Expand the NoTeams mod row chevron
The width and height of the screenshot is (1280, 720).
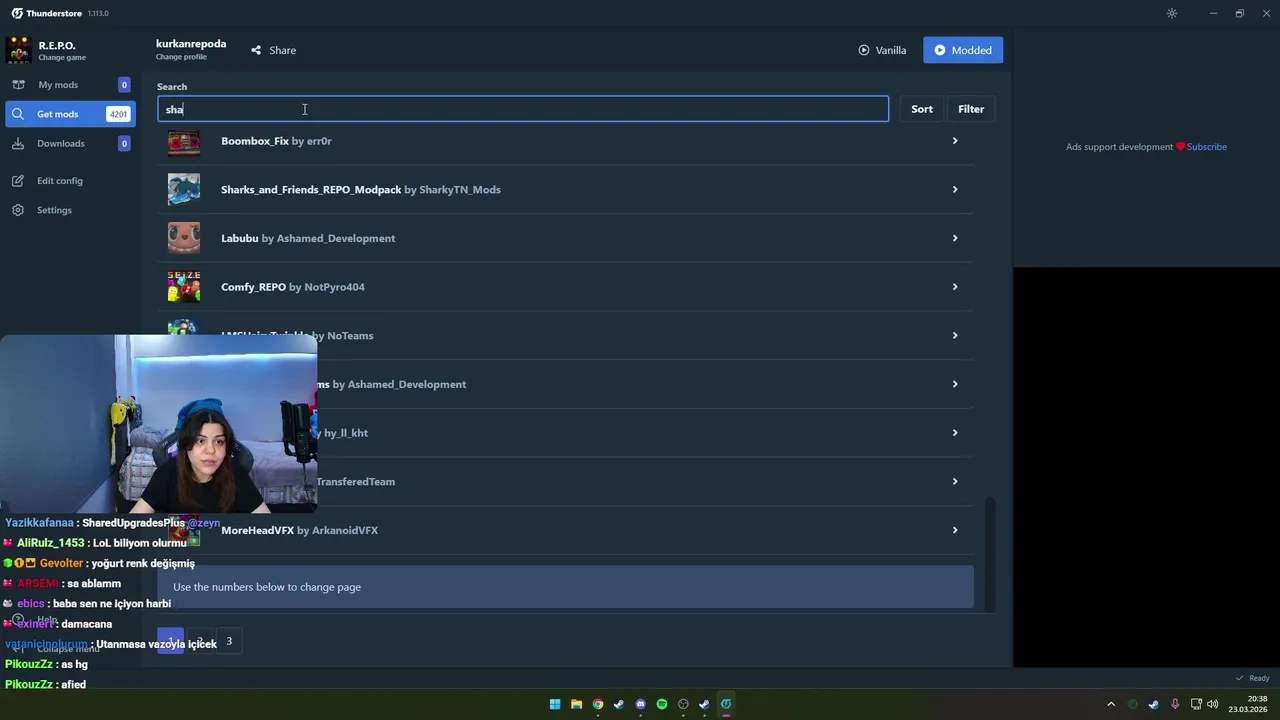(x=955, y=335)
